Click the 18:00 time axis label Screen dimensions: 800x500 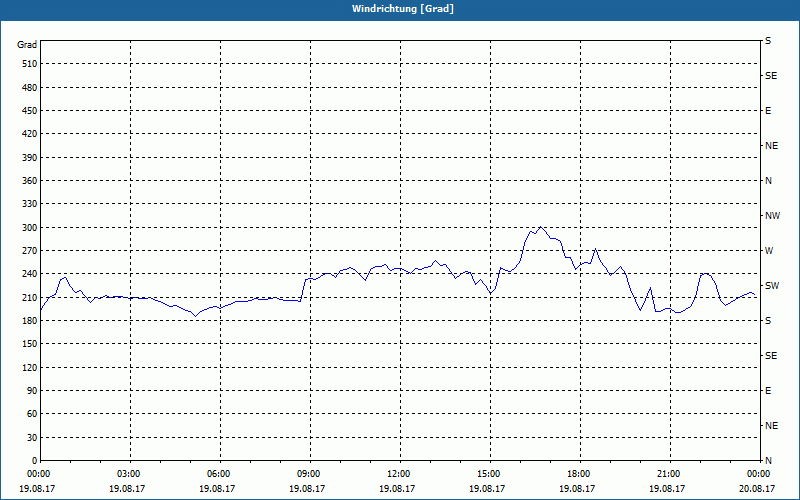[580, 474]
